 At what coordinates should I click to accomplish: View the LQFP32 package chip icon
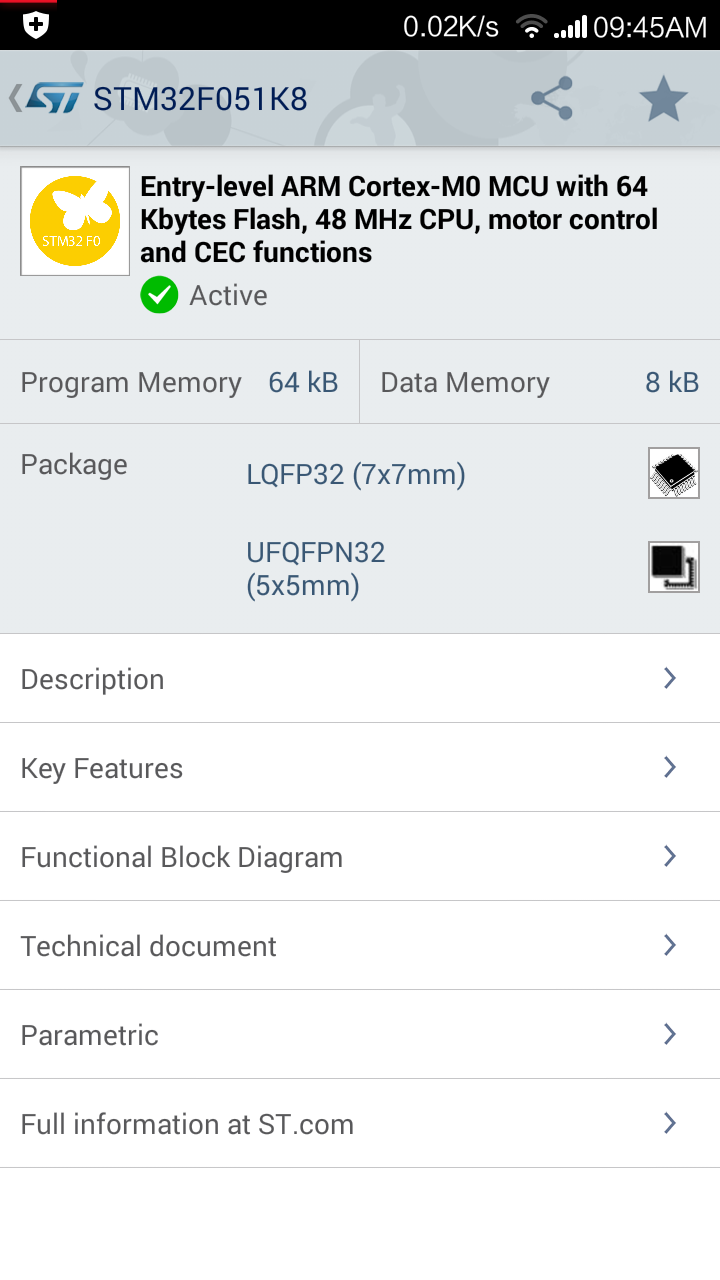point(674,473)
